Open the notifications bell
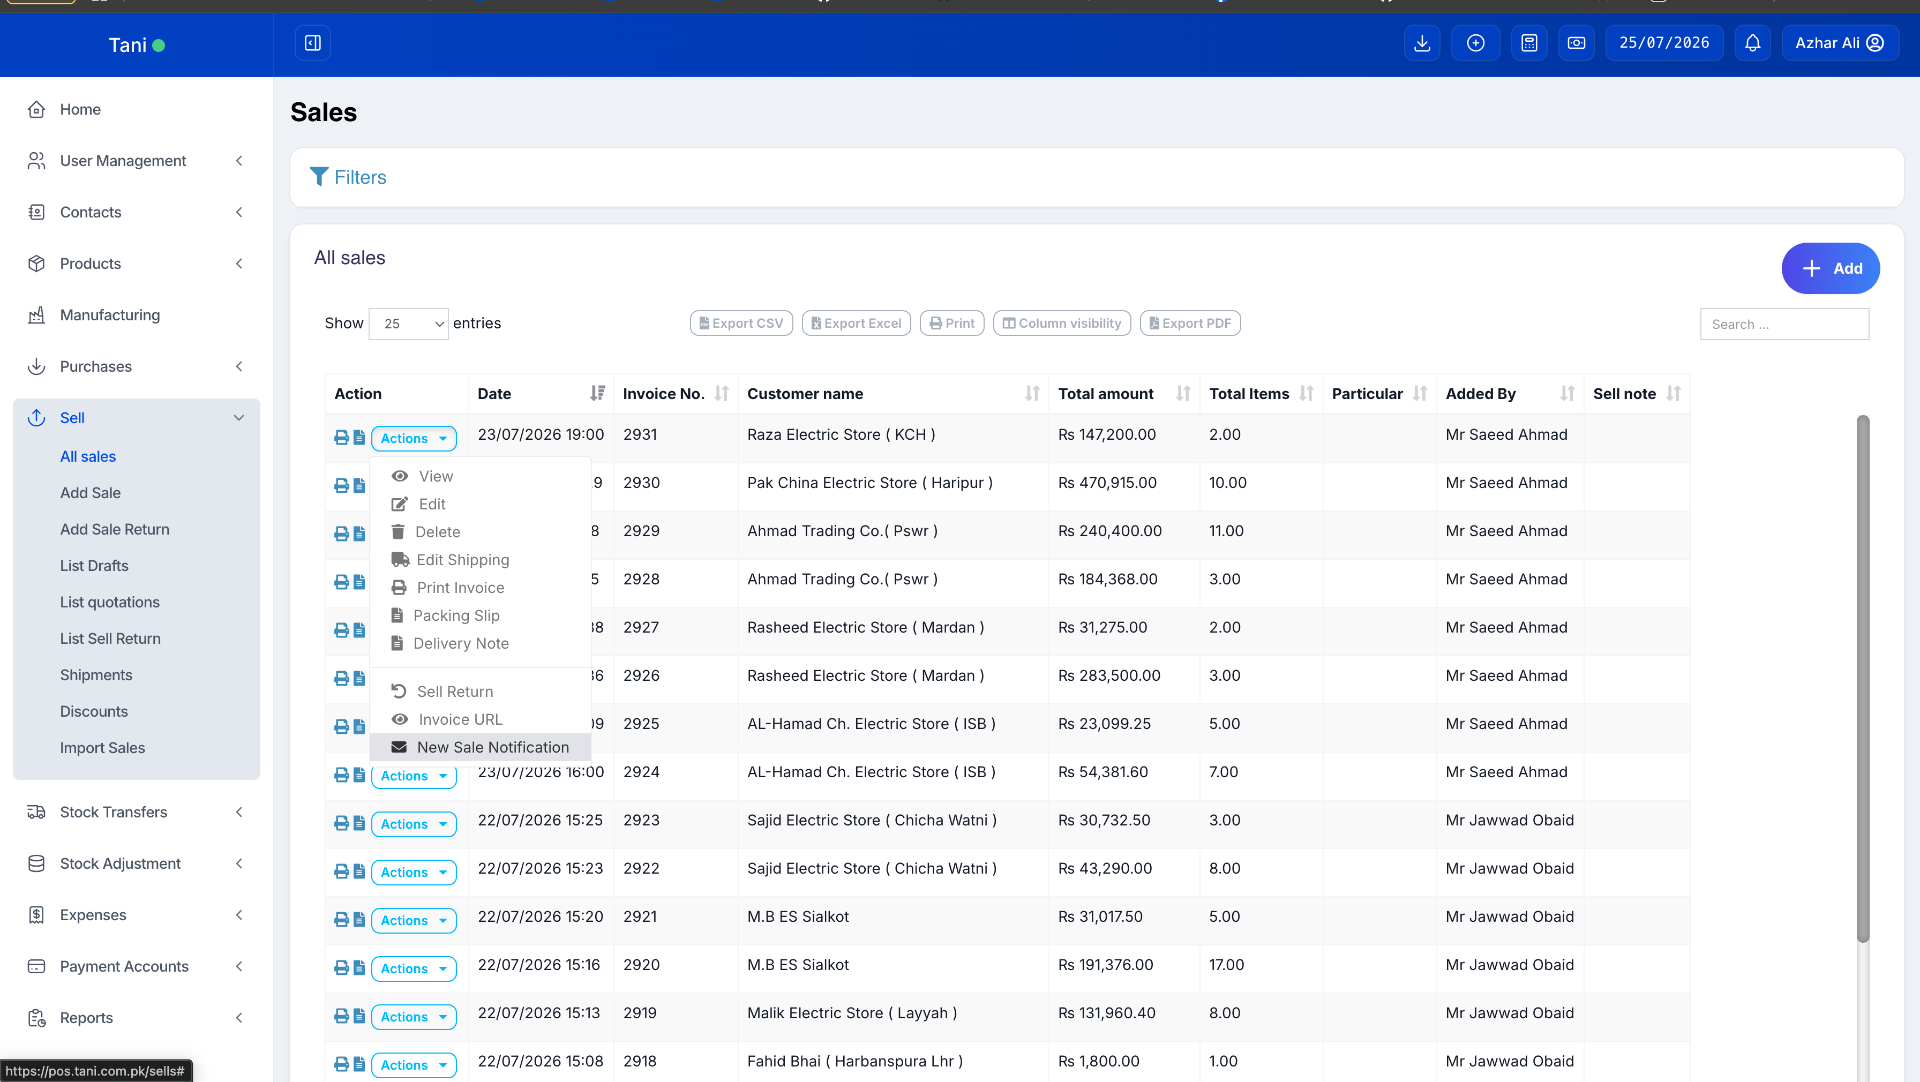Screen dimensions: 1920x1082 coord(1753,43)
